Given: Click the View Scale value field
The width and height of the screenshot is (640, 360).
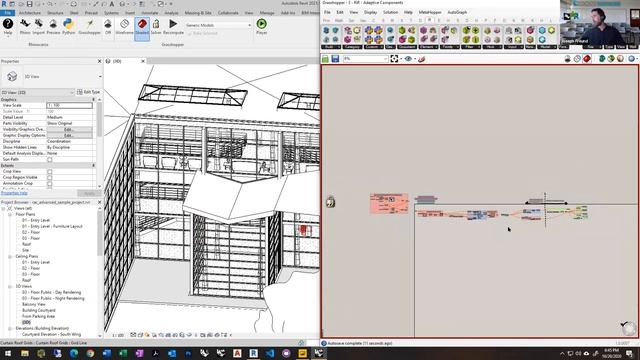Looking at the screenshot, I should (69, 105).
